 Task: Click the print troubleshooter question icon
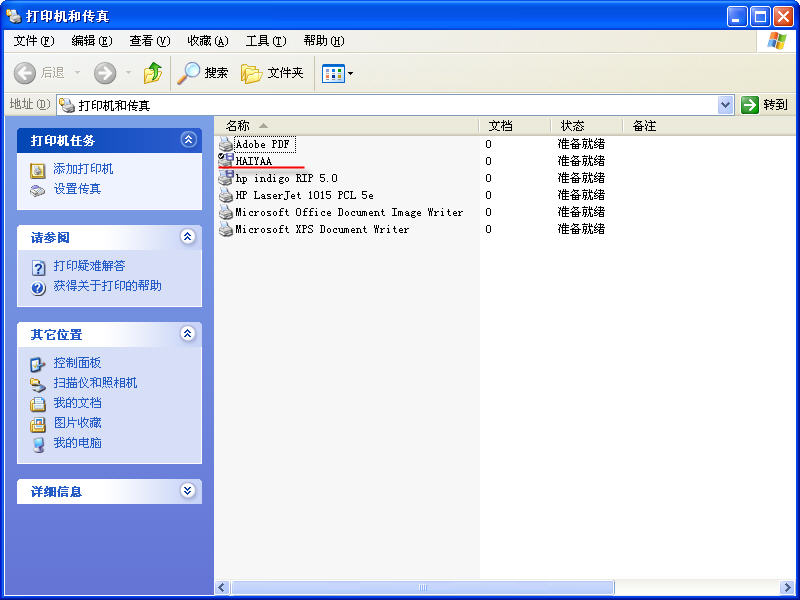point(38,267)
